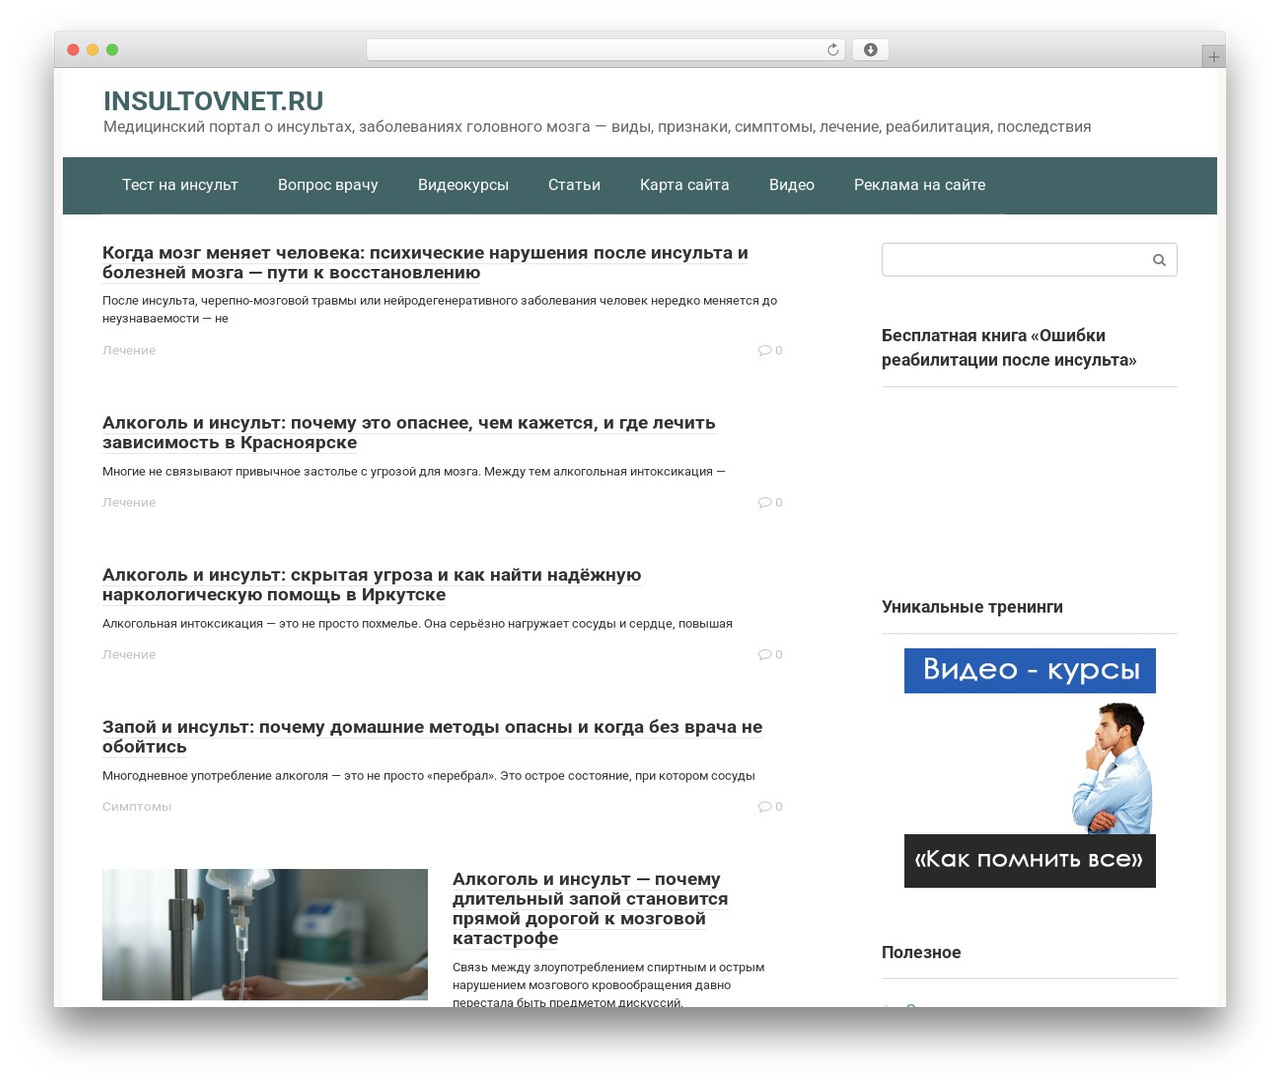1280x1084 pixels.
Task: Click the search magnifier icon in sidebar
Action: coord(1159,260)
